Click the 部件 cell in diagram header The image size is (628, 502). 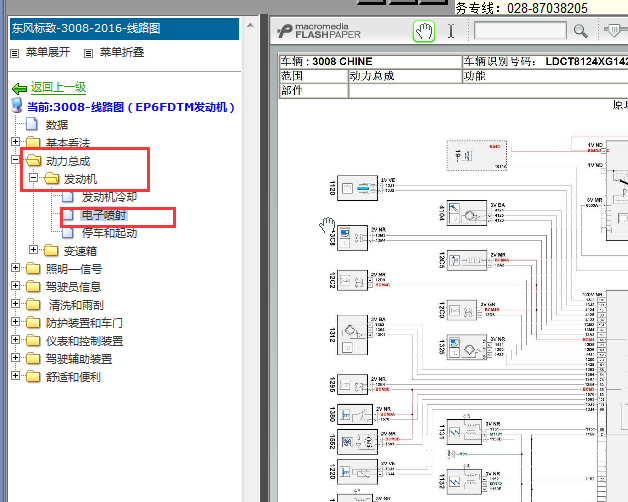pyautogui.click(x=314, y=90)
